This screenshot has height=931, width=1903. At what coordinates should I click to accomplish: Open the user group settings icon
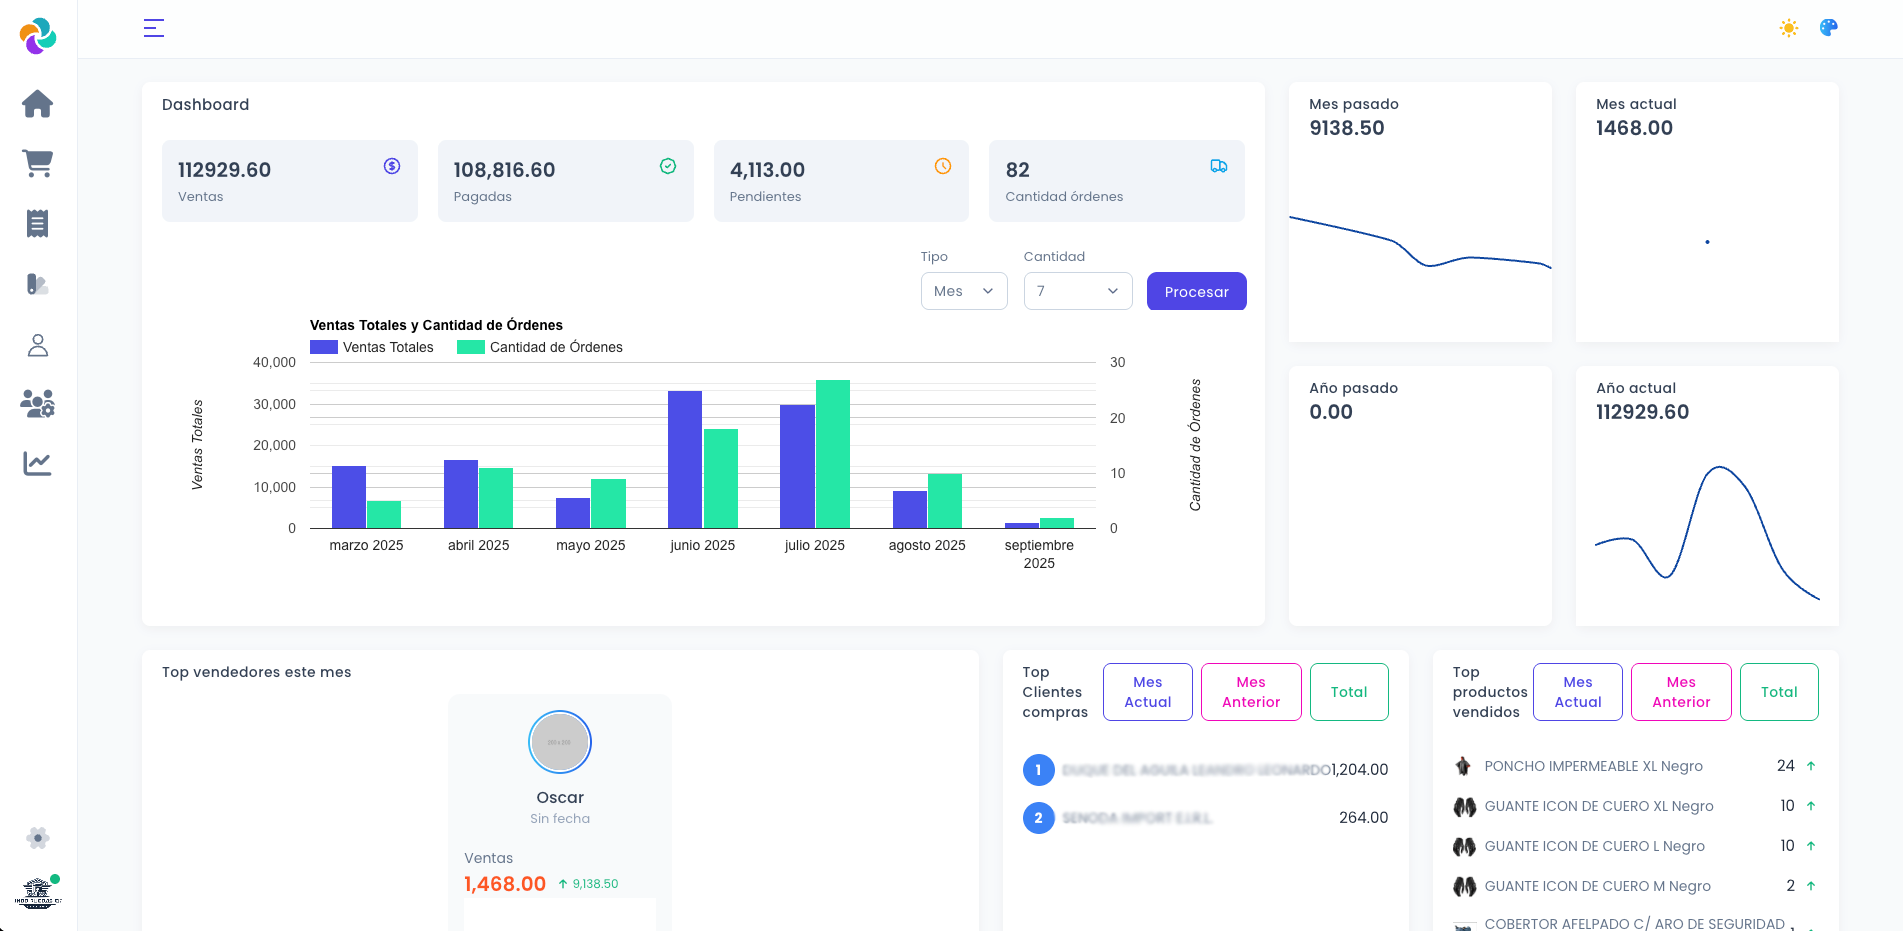coord(38,404)
